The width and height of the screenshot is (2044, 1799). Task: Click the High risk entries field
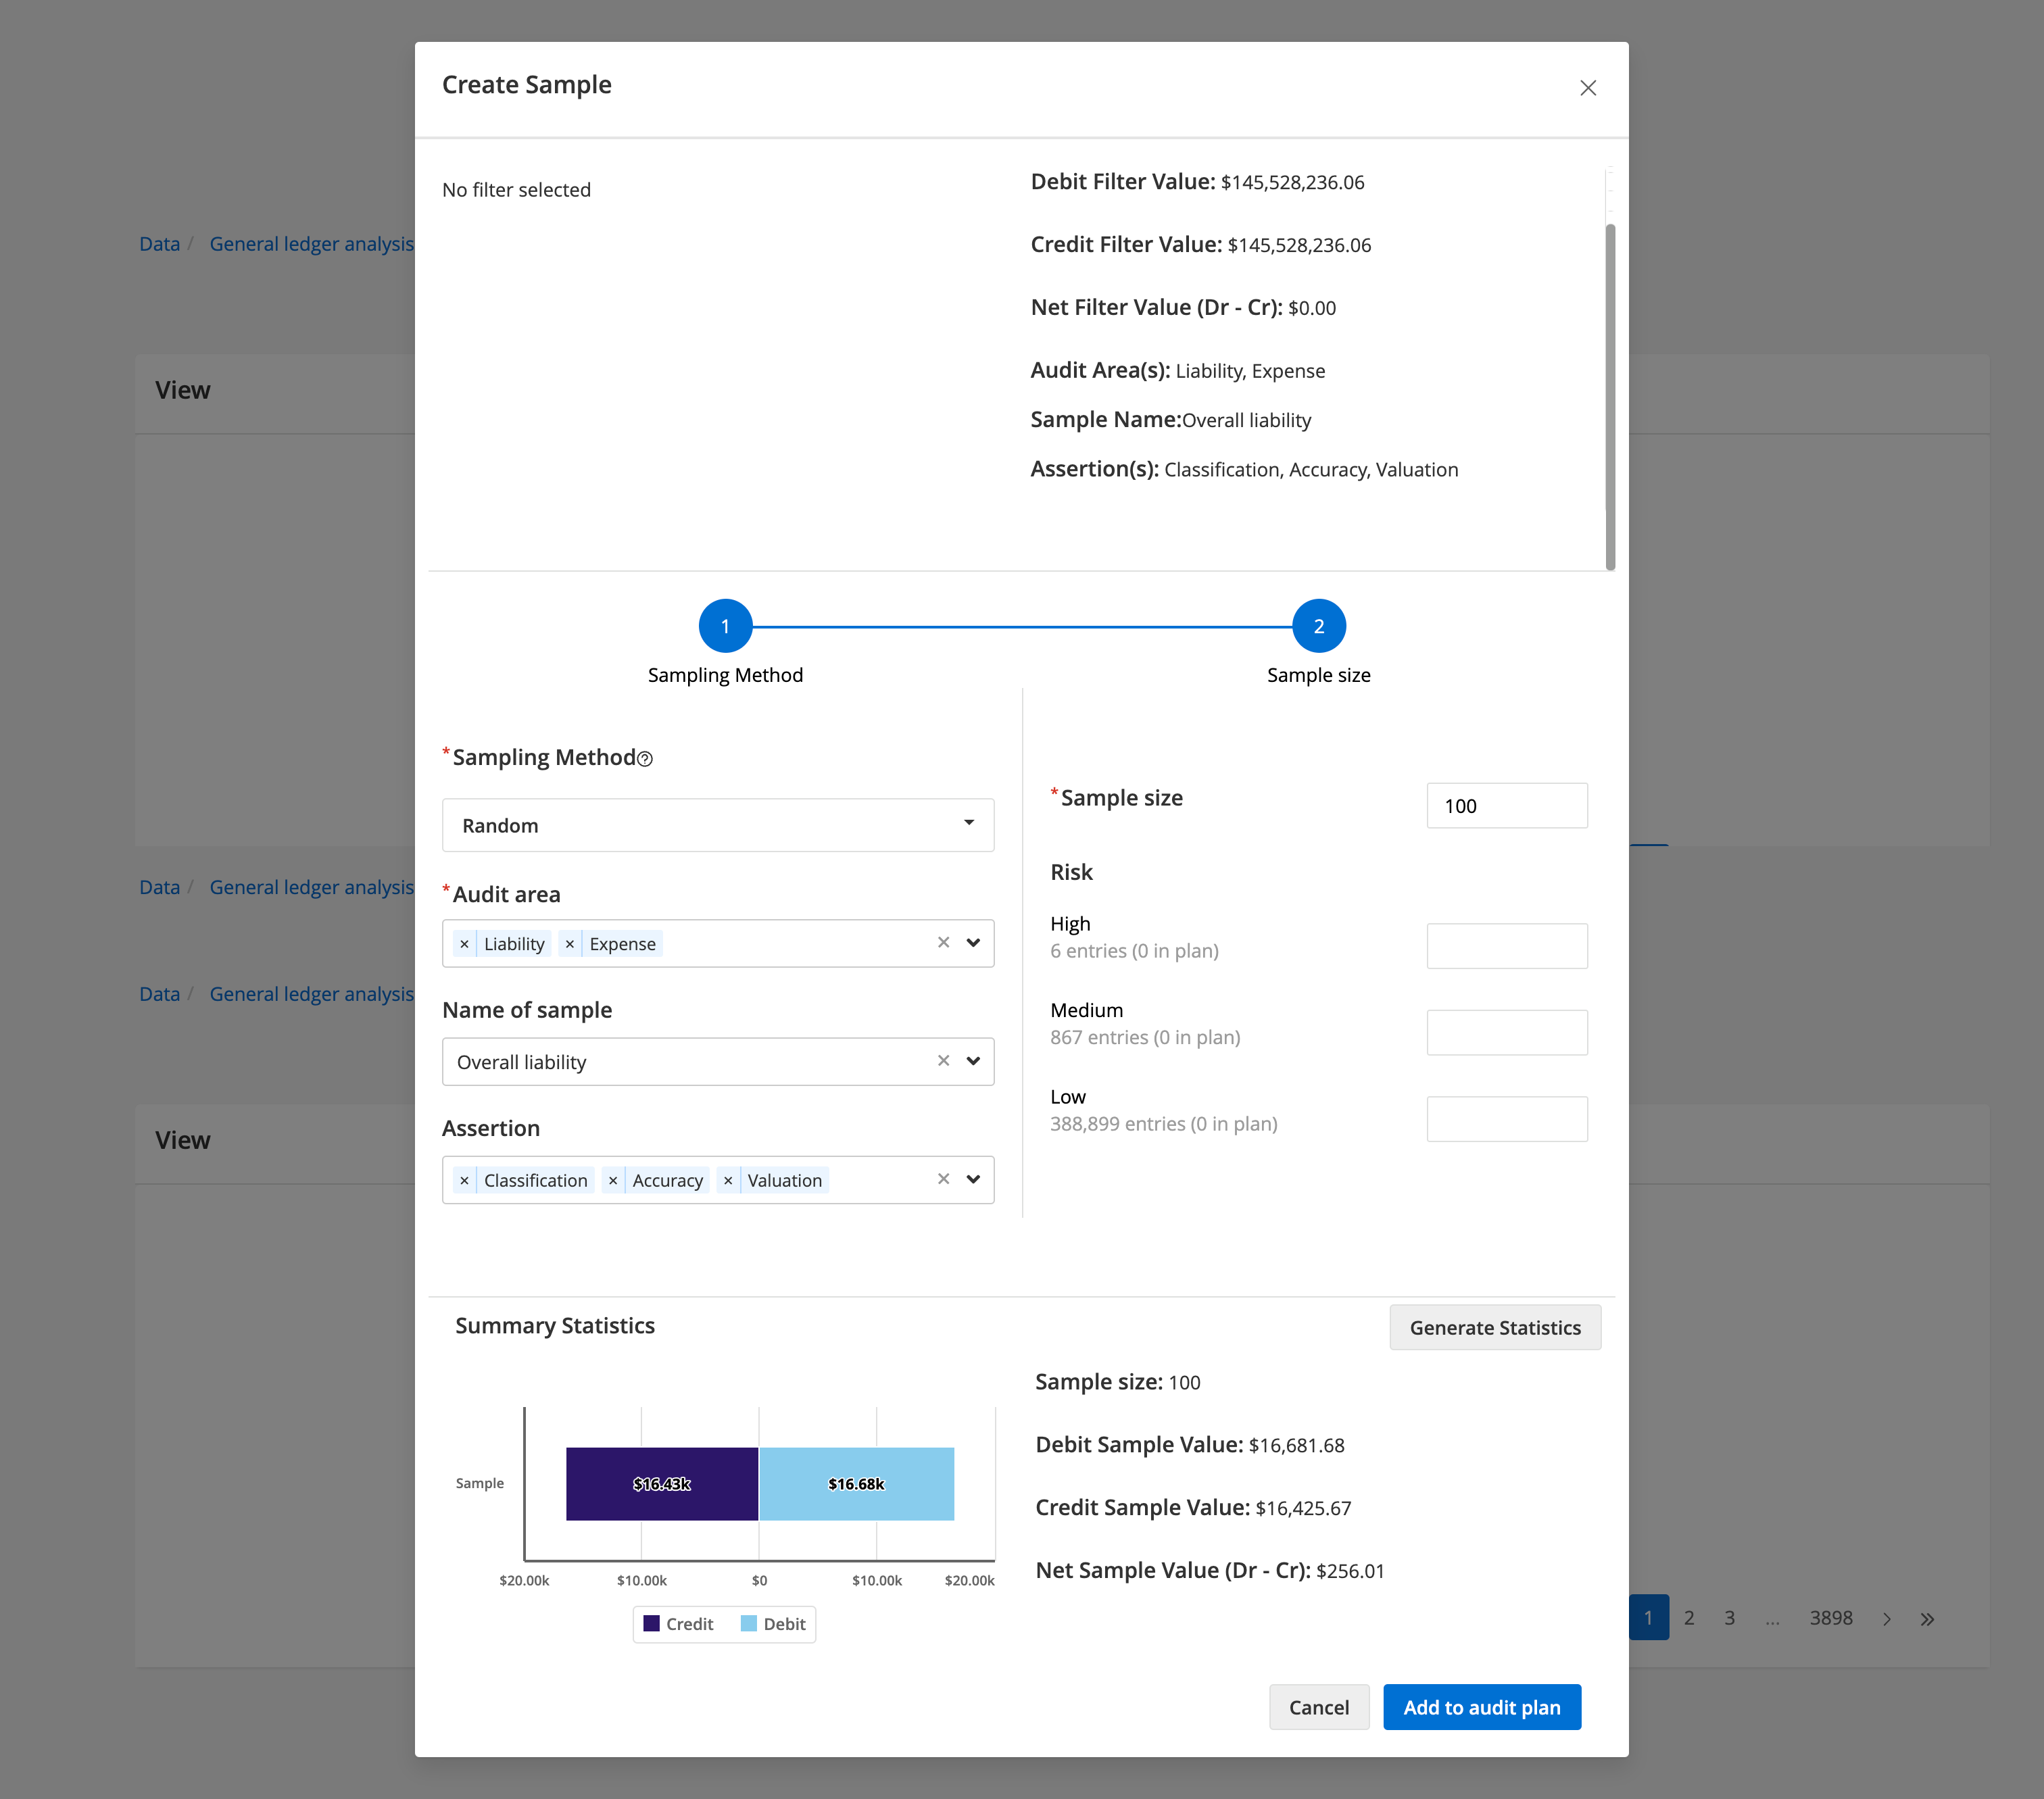tap(1506, 946)
